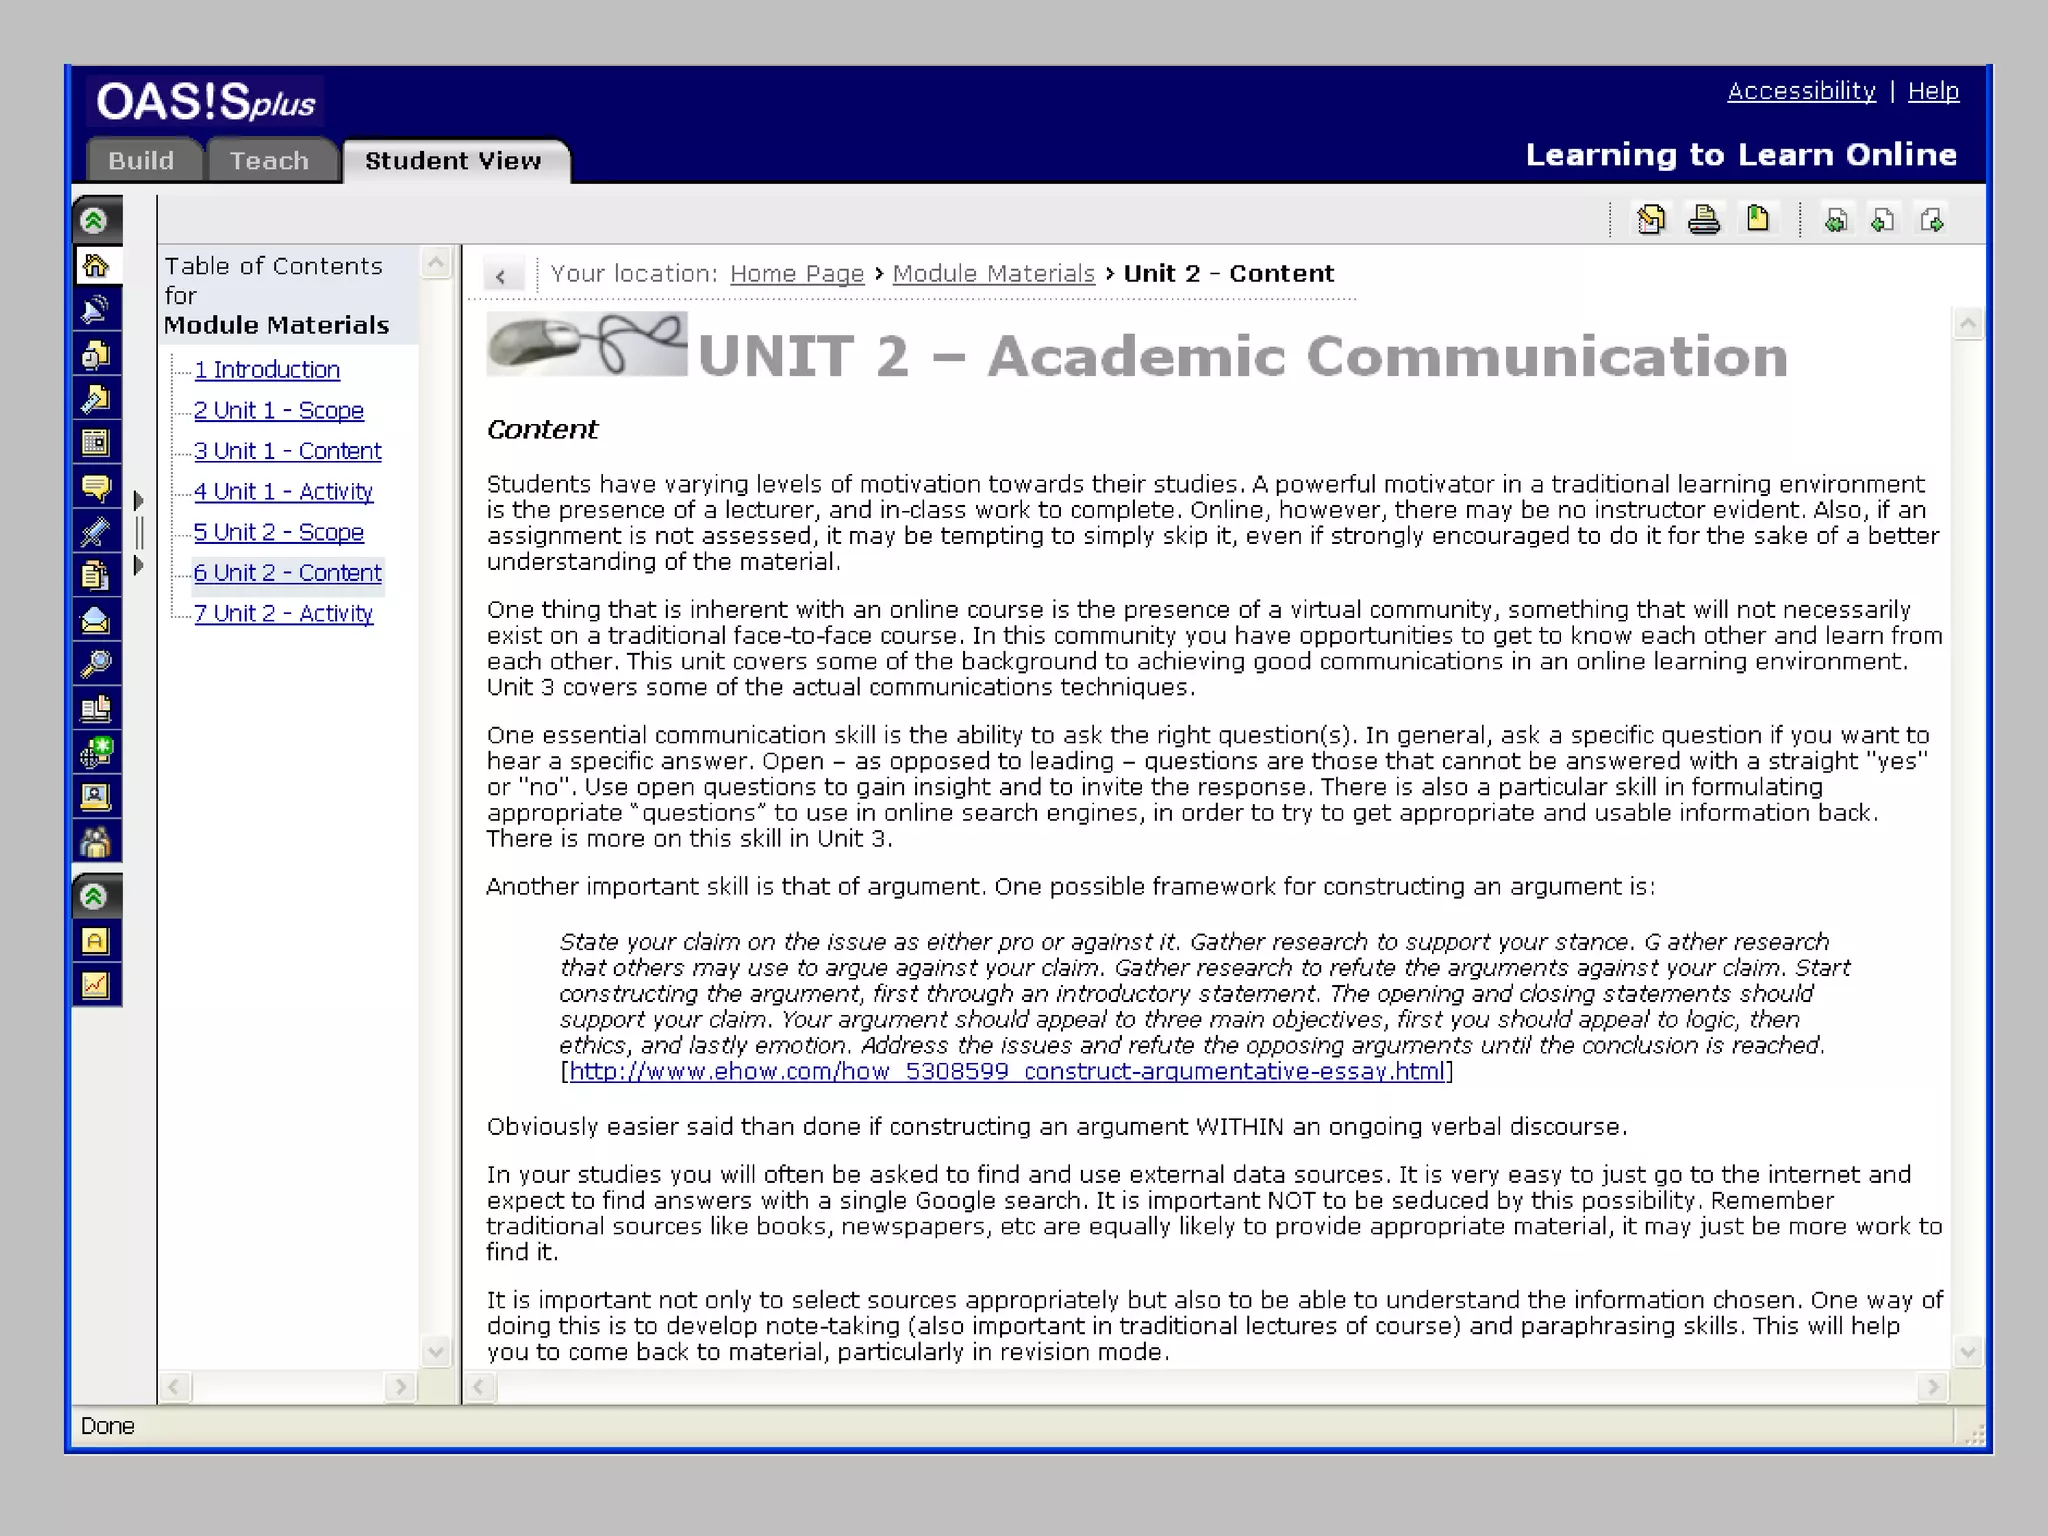Click the bookmark page icon
Screen dimensions: 2048x1536
point(1757,219)
